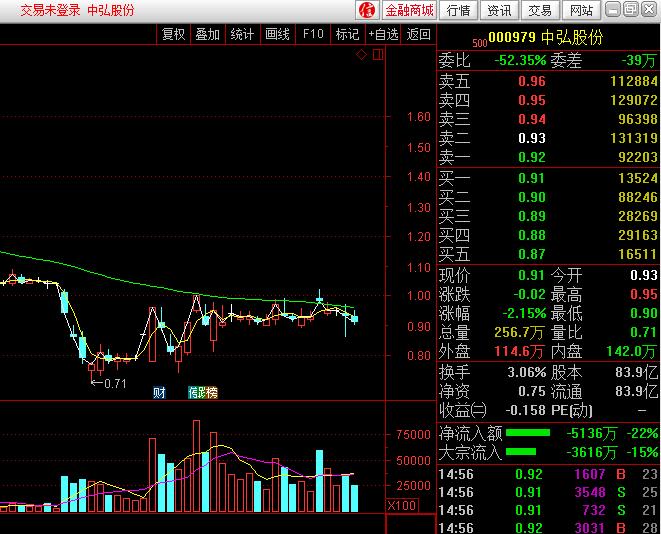This screenshot has height=534, width=661.
Task: Click the X100 volume scale label
Action: (402, 506)
